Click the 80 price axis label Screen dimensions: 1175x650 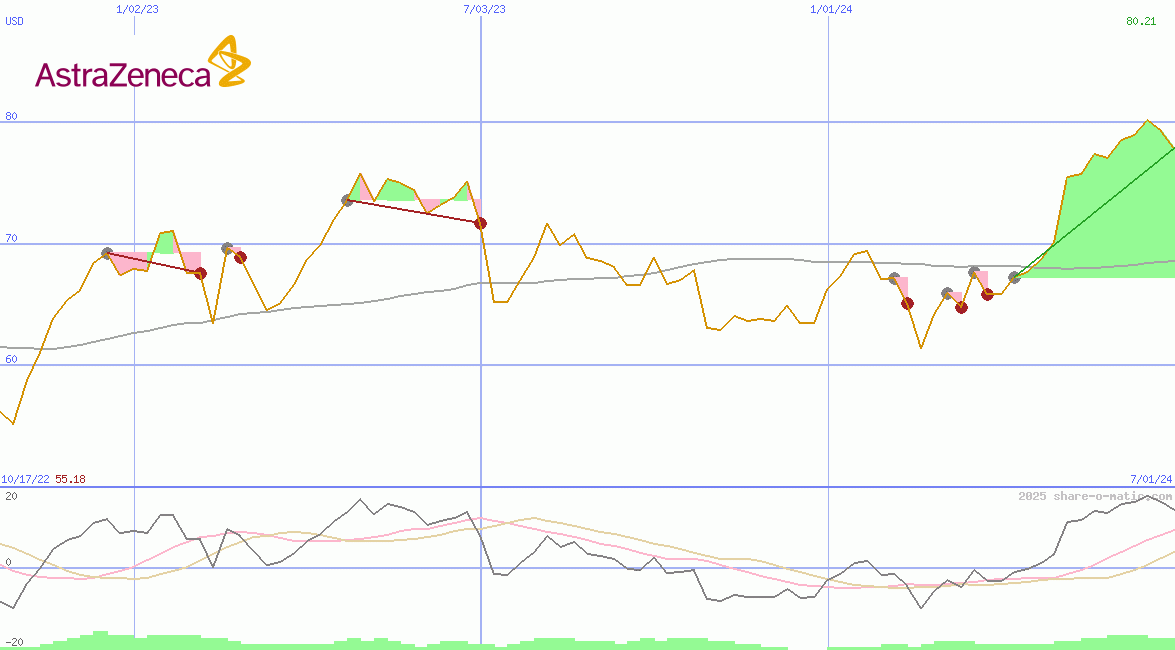11,116
